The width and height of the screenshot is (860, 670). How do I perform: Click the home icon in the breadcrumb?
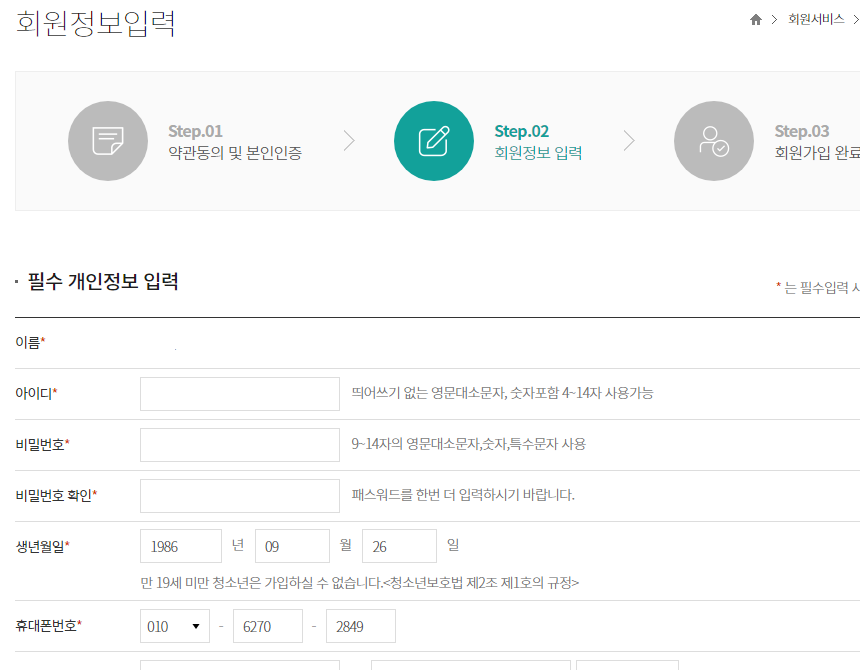pos(756,19)
